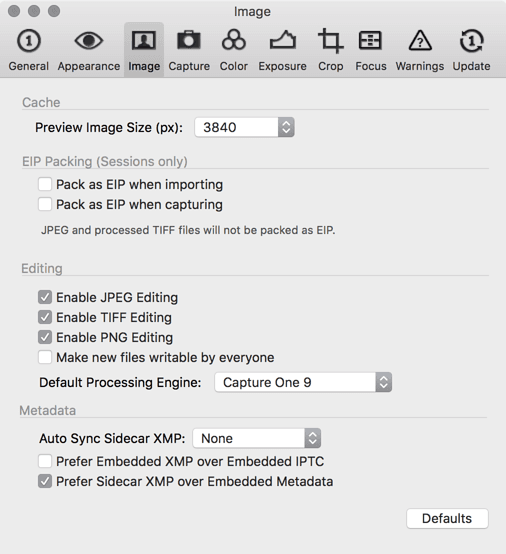Open the General preferences icon

point(29,41)
